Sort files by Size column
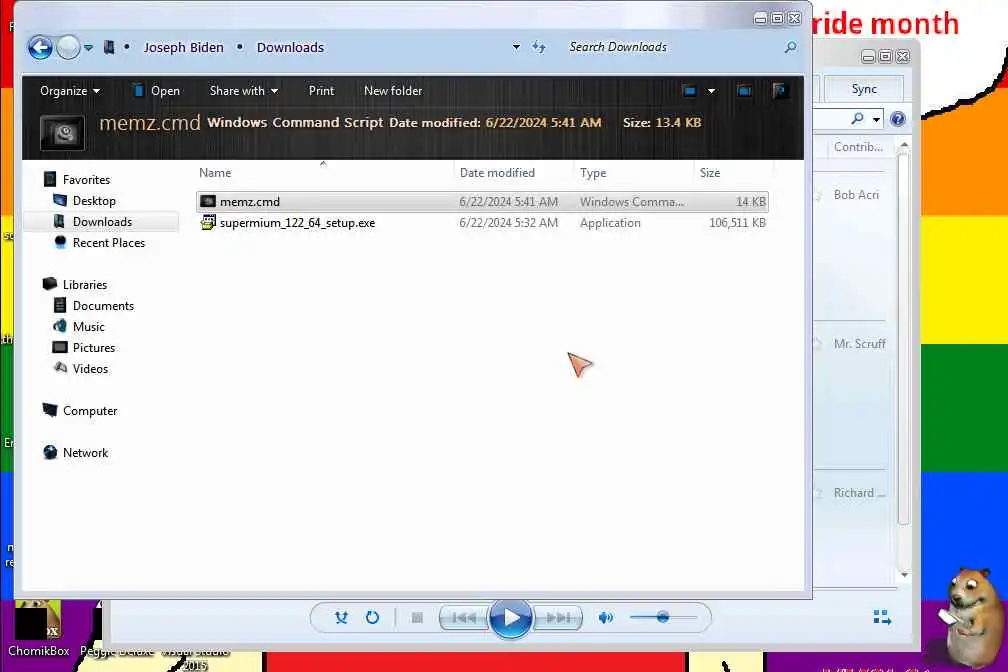 [x=710, y=173]
